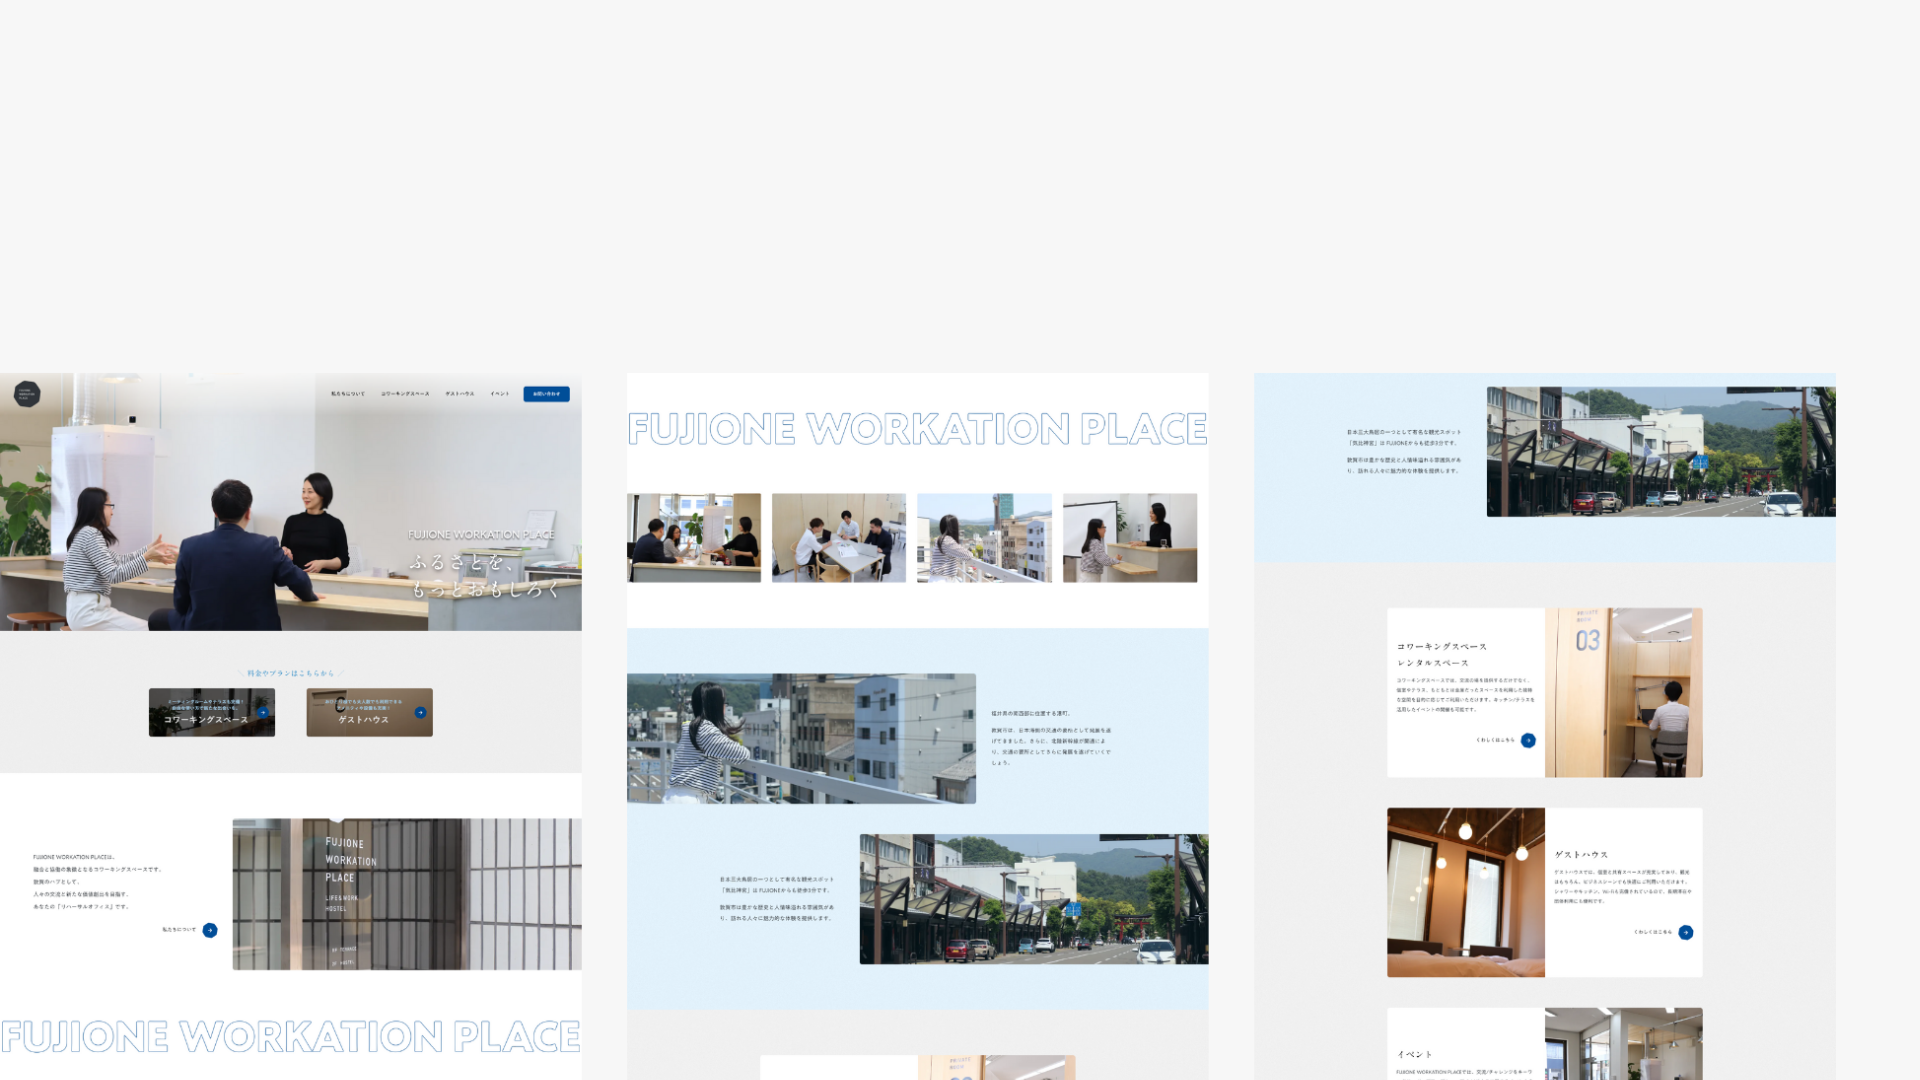Viewport: 1920px width, 1080px height.
Task: Click the guesthouse bedroom photo
Action: [x=1466, y=892]
